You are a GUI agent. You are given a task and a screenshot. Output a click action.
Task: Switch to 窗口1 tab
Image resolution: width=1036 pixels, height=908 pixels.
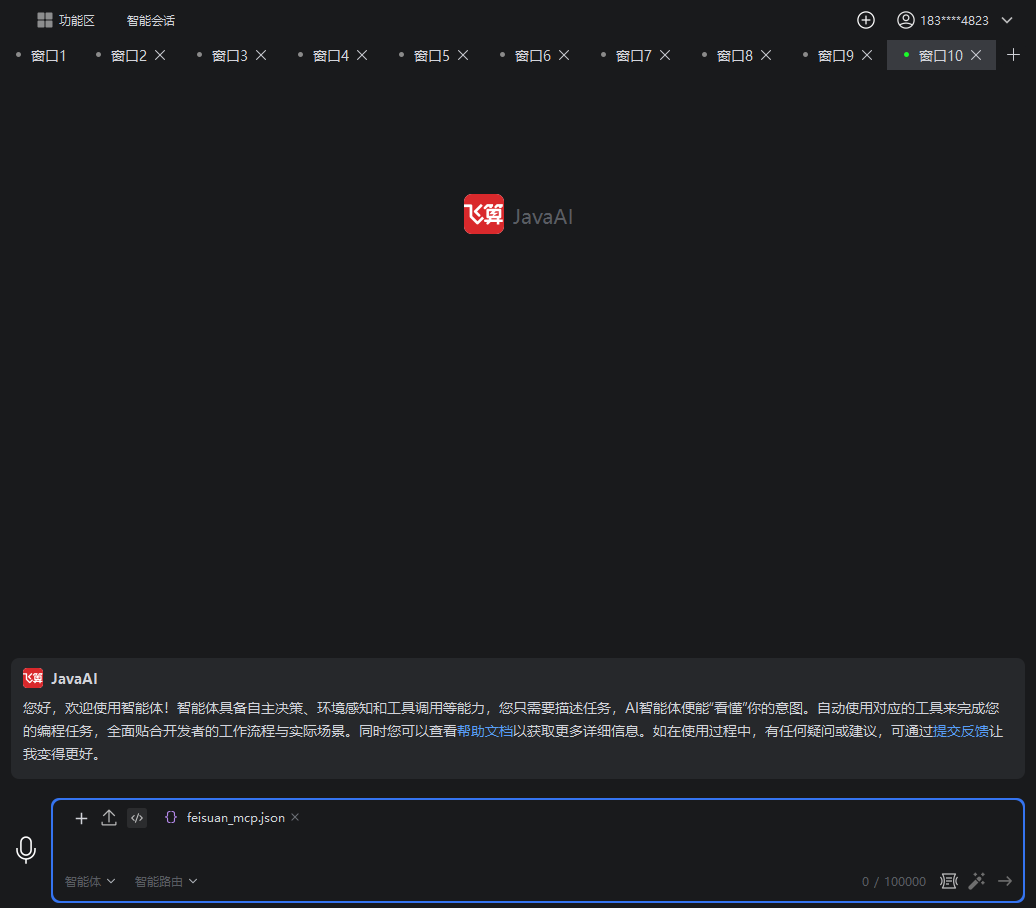point(48,56)
